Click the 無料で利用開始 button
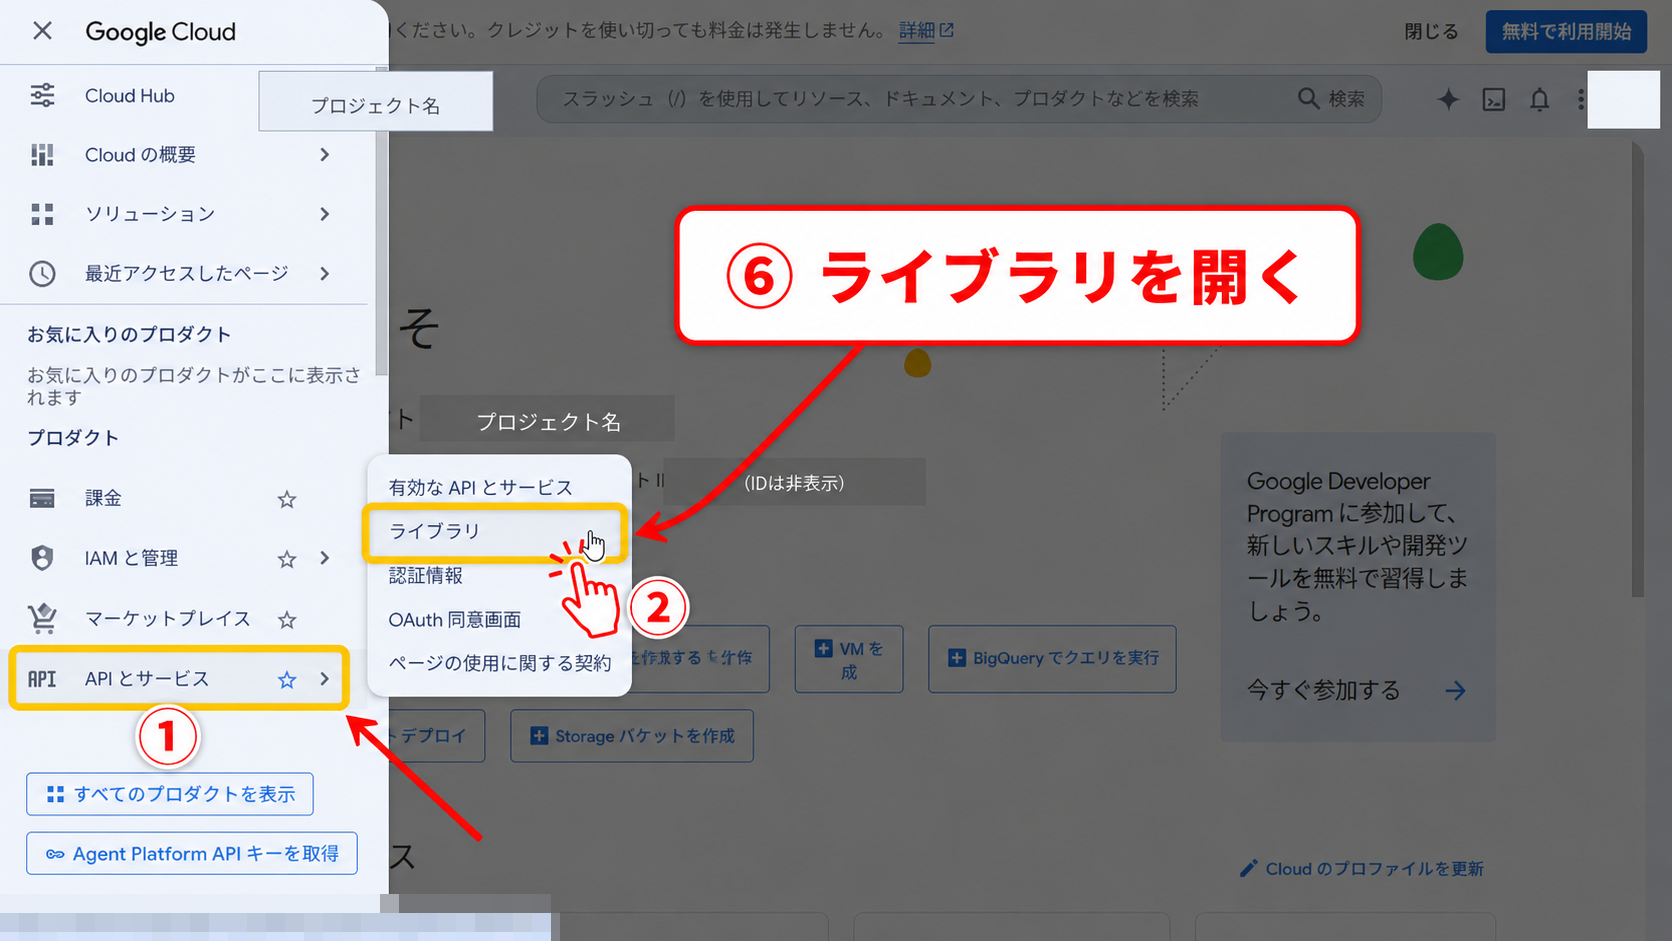Screen dimensions: 1672x941 coord(1566,32)
